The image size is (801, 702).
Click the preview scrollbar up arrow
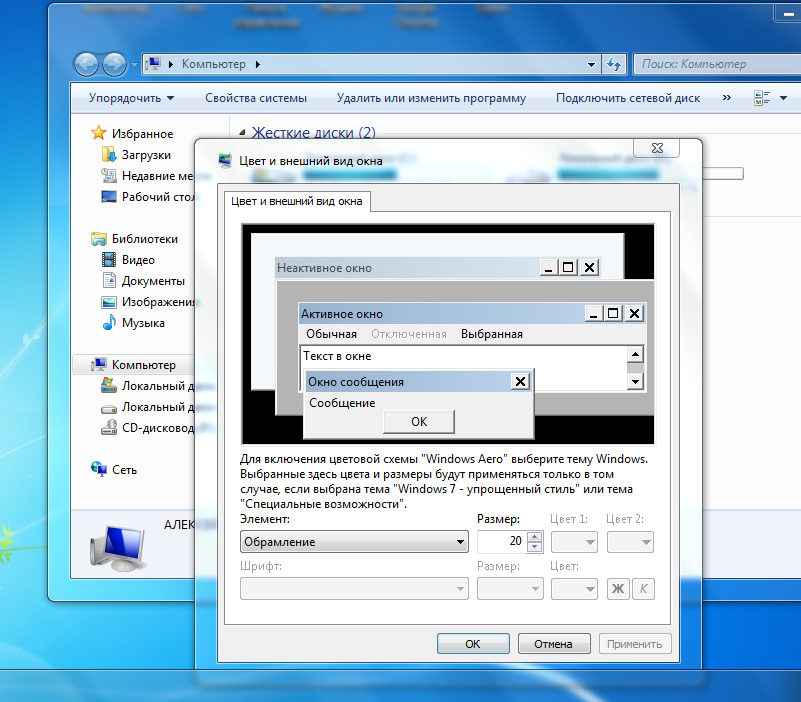pos(635,354)
